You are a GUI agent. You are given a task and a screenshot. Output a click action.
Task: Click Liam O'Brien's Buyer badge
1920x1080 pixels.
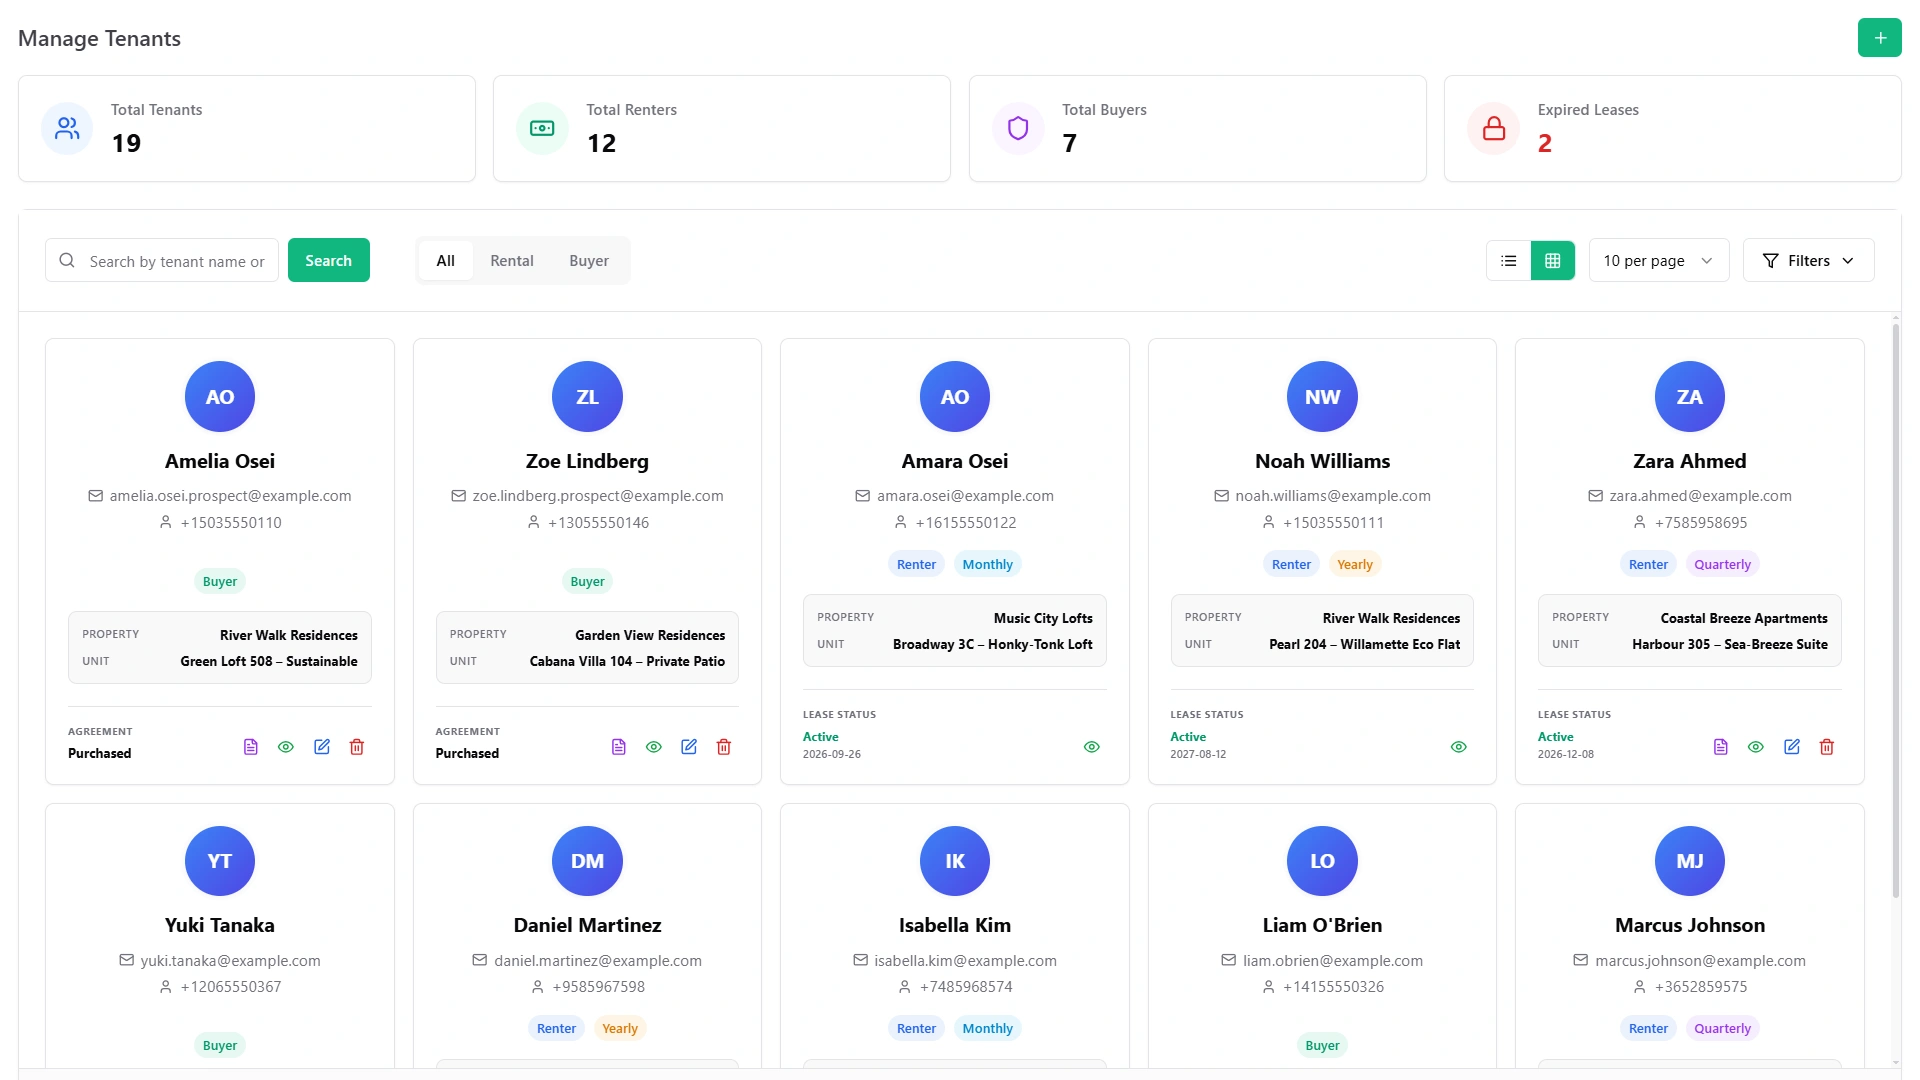(1322, 1046)
